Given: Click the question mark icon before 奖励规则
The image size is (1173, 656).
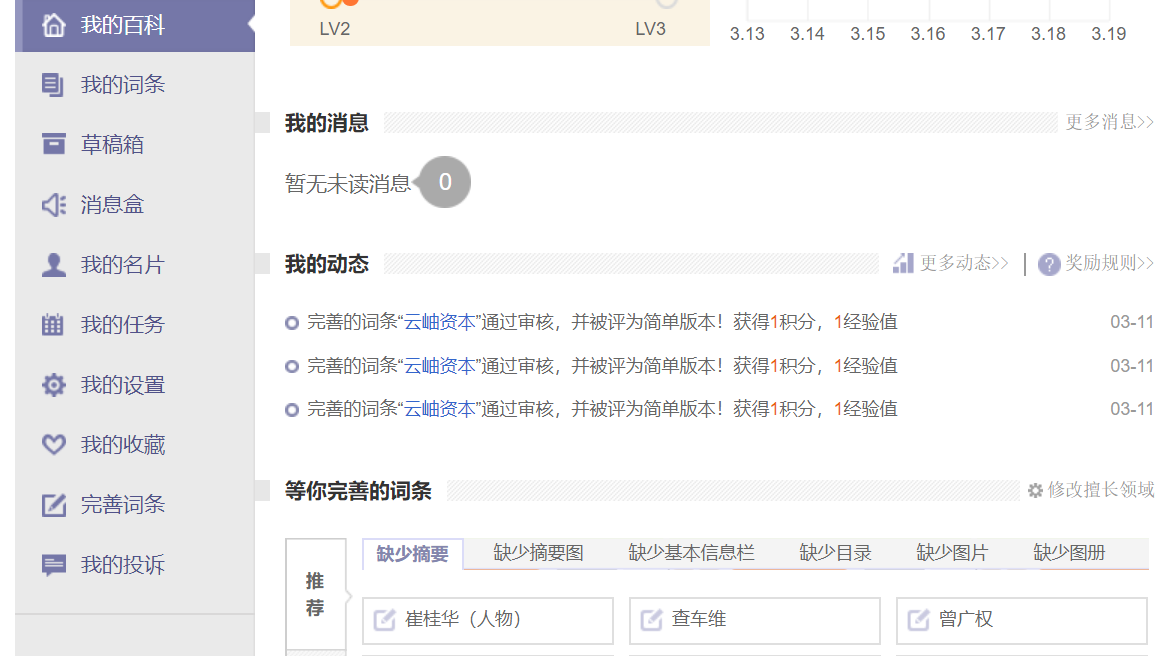Looking at the screenshot, I should pos(1048,263).
